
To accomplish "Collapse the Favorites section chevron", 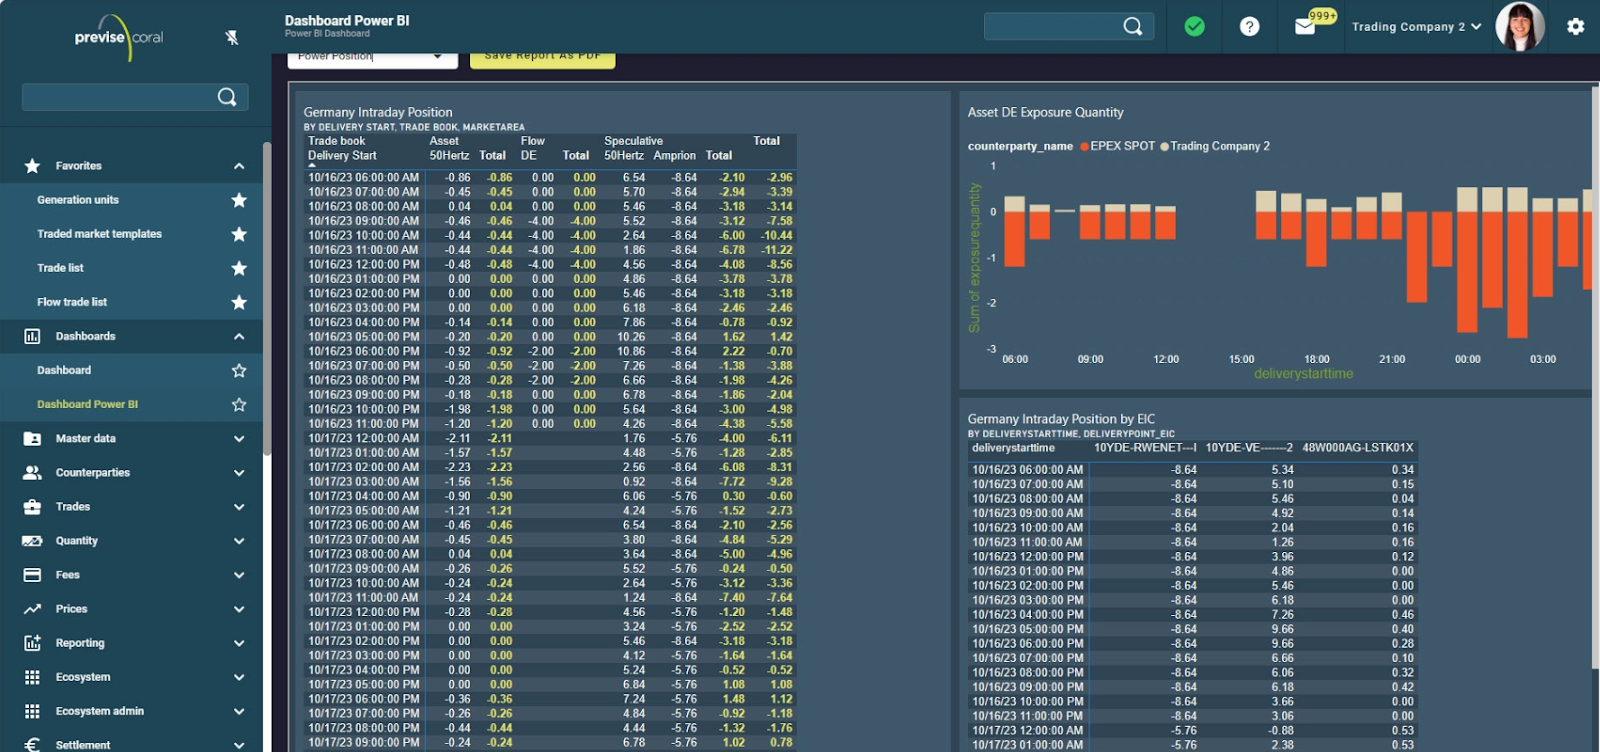I will point(239,166).
